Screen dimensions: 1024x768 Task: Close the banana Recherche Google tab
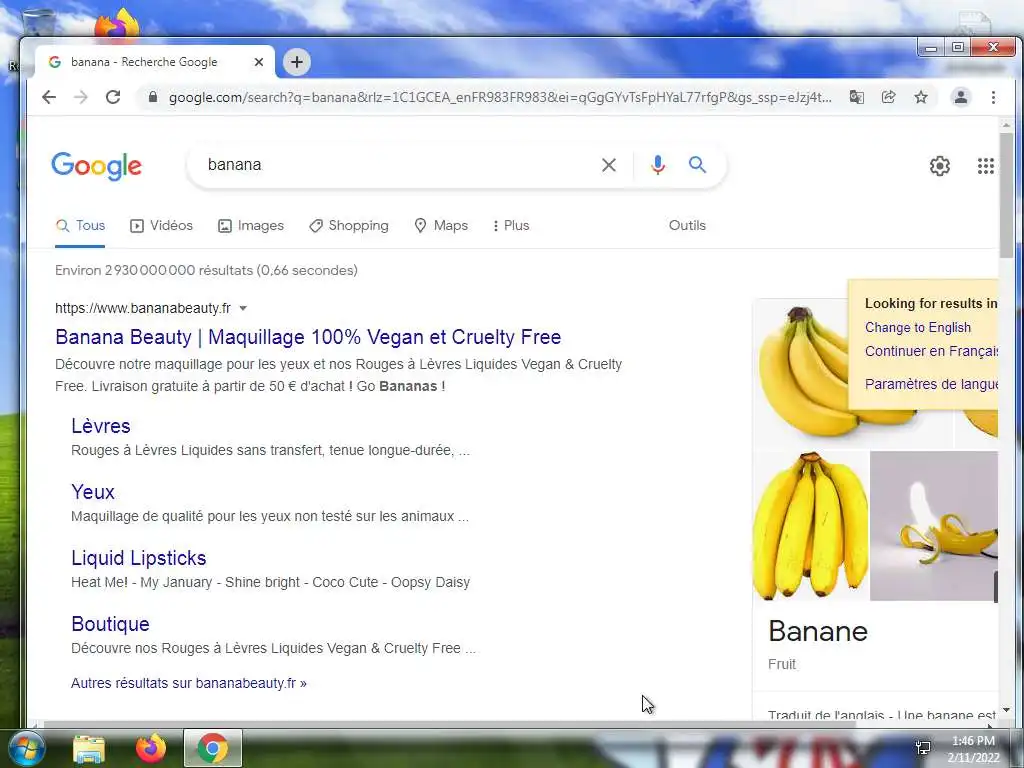[259, 62]
